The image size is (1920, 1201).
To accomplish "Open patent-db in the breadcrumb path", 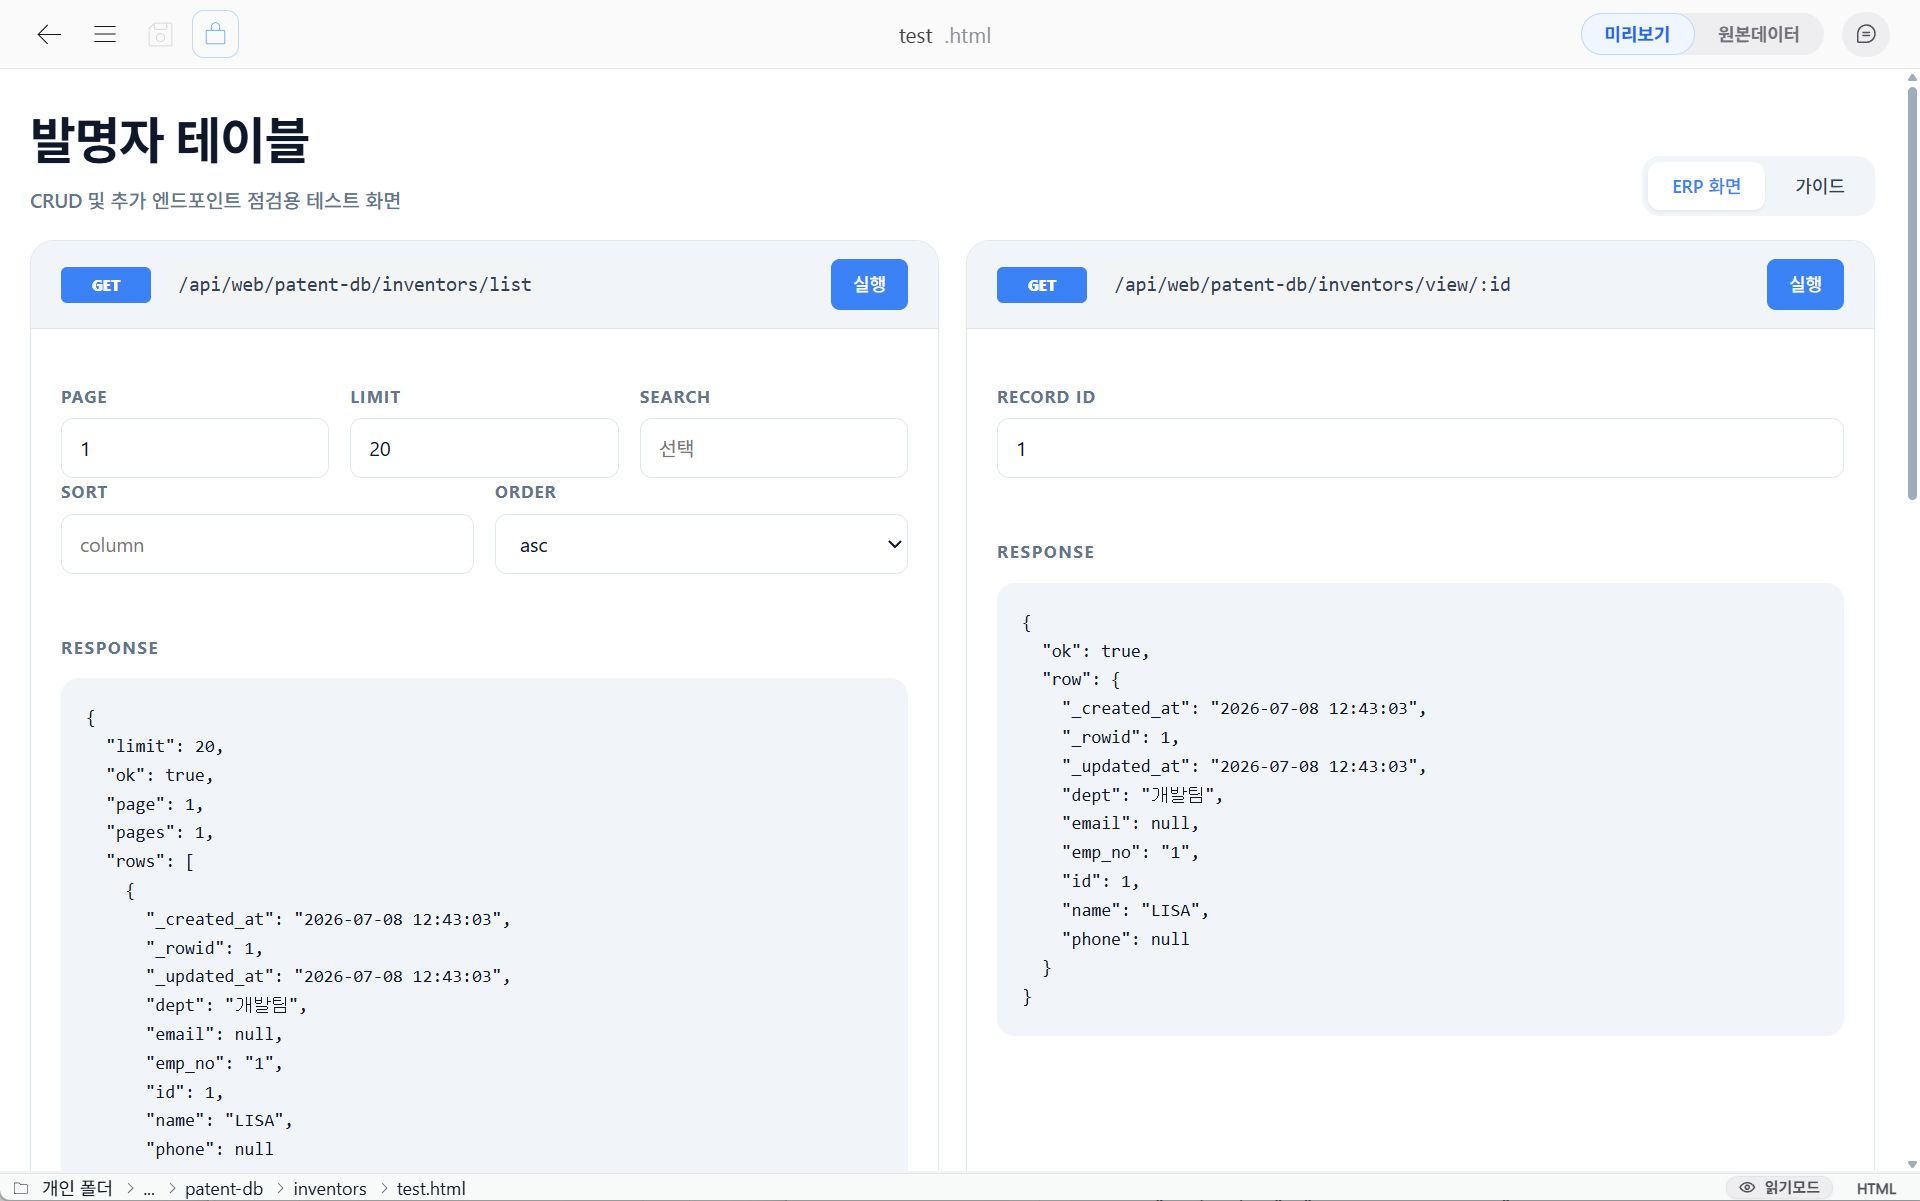I will (224, 1188).
